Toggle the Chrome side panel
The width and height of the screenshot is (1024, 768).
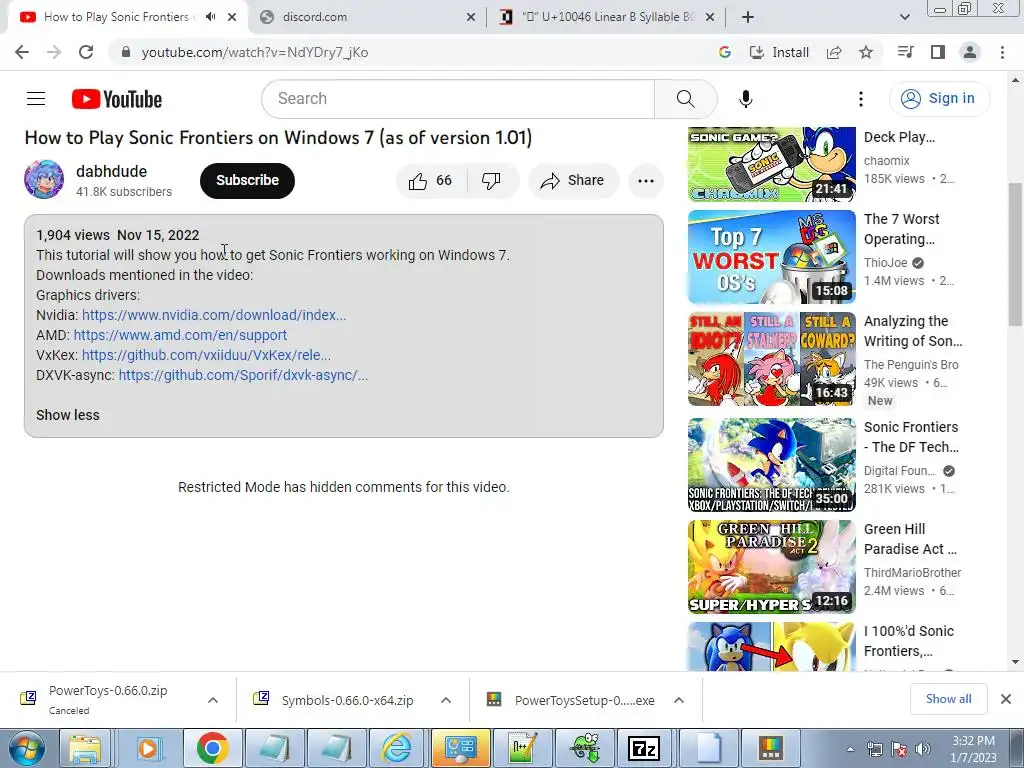938,52
